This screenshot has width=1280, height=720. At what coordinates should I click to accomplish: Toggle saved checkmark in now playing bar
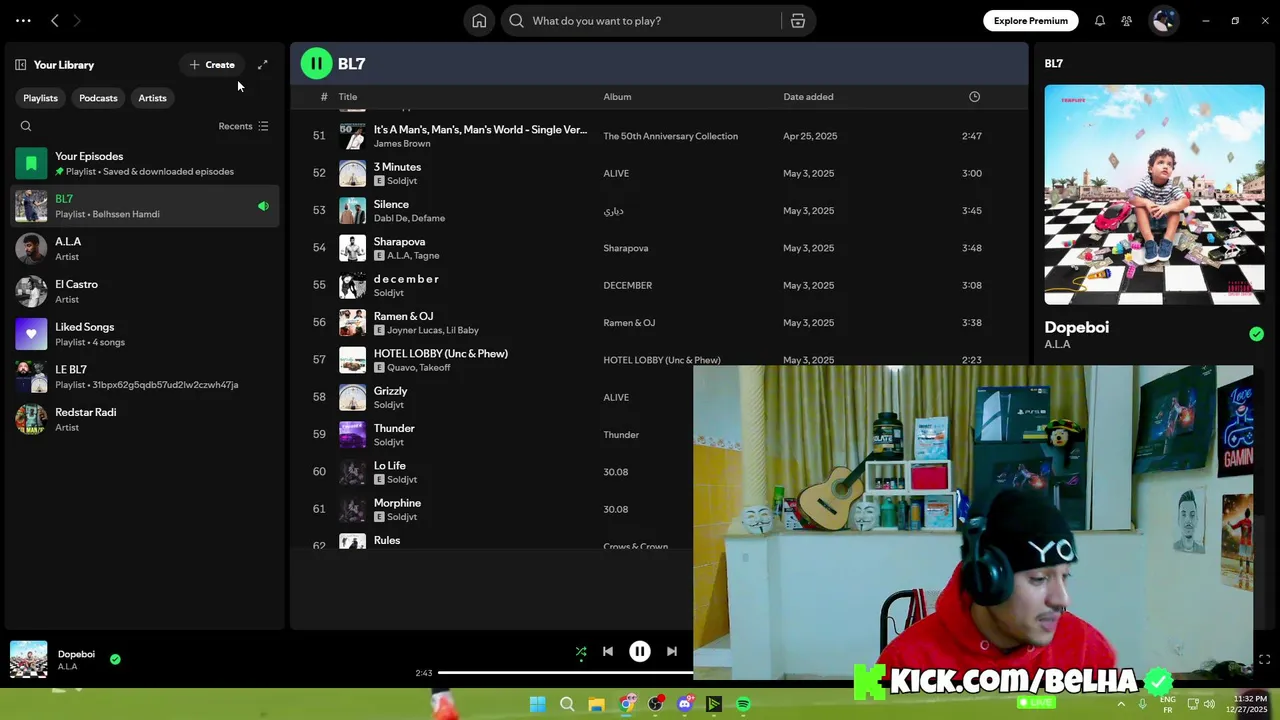(115, 659)
